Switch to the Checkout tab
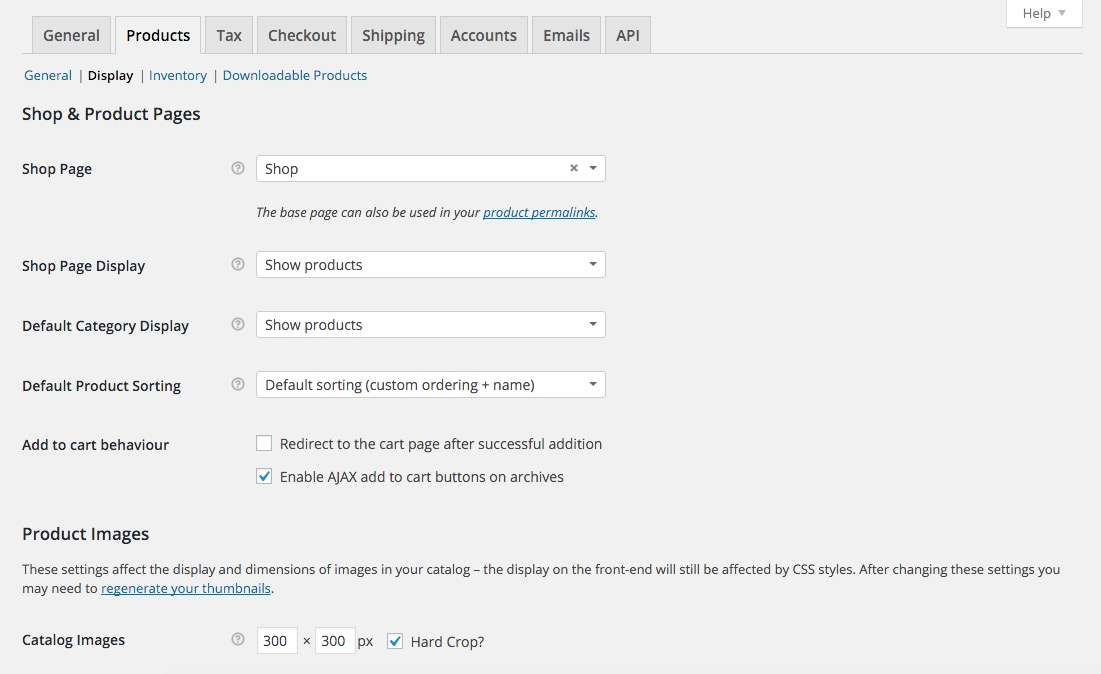This screenshot has width=1101, height=674. (302, 35)
